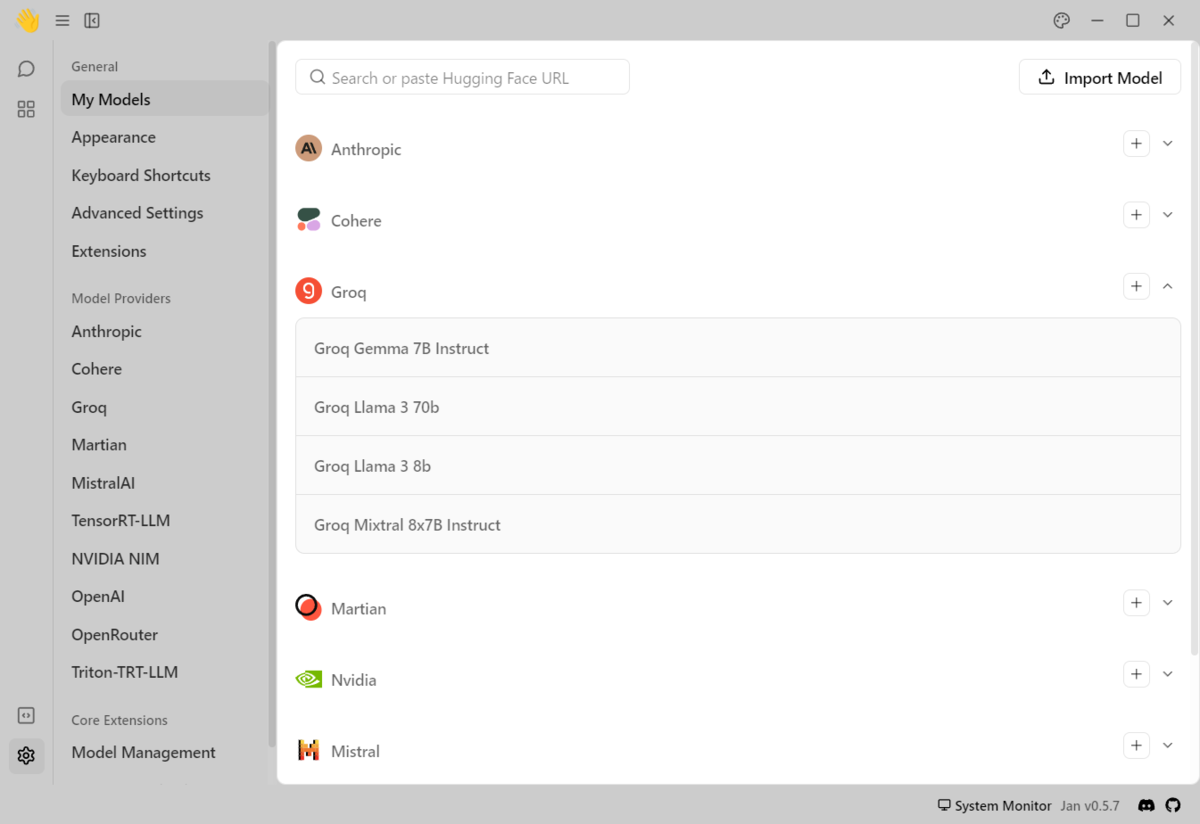Open the GitHub icon in status bar
The width and height of the screenshot is (1200, 824).
point(1173,805)
